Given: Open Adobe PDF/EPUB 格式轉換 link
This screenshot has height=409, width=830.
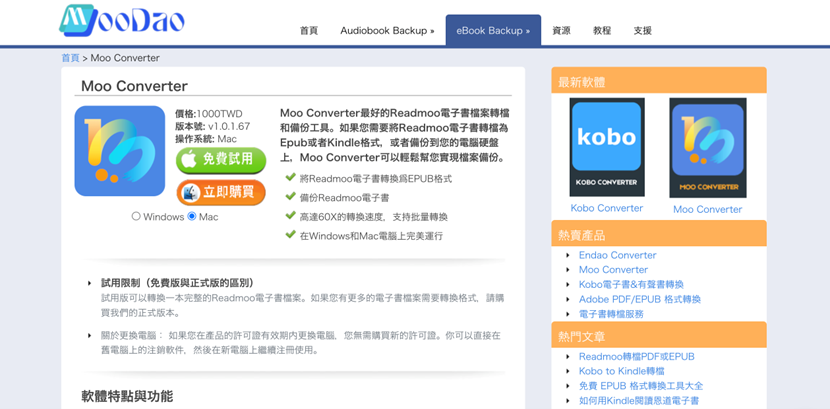Looking at the screenshot, I should click(x=639, y=299).
